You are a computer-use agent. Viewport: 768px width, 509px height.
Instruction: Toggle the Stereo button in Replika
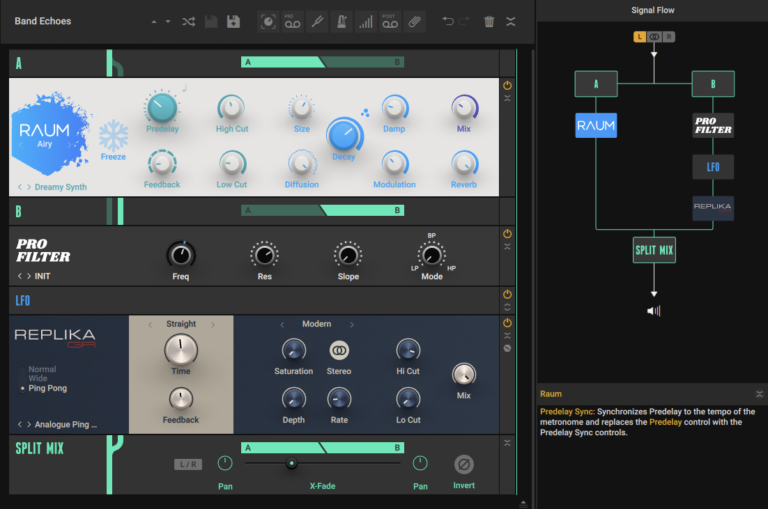[x=339, y=351]
